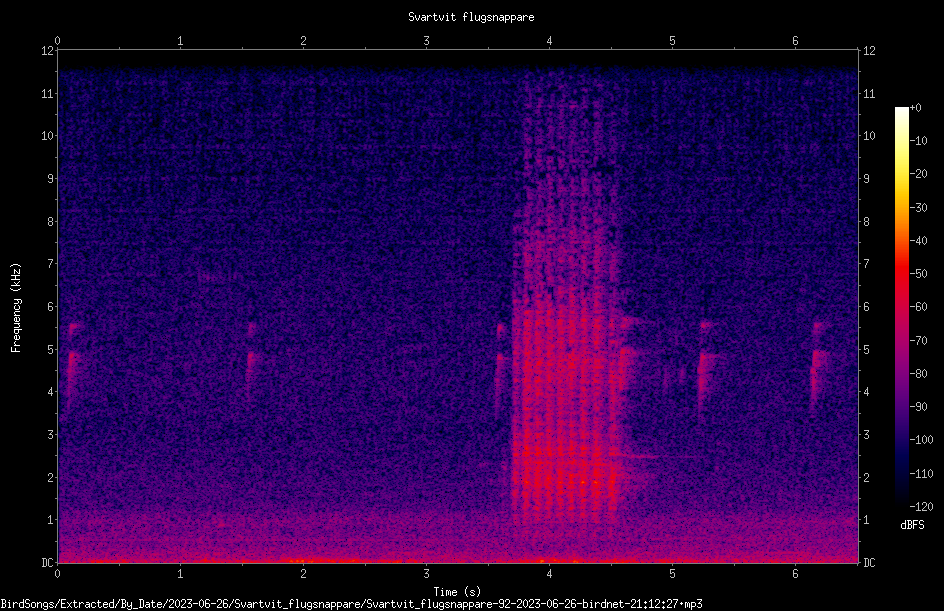Click the 'Time (s)' axis label
Image resolution: width=944 pixels, height=611 pixels.
pyautogui.click(x=457, y=592)
